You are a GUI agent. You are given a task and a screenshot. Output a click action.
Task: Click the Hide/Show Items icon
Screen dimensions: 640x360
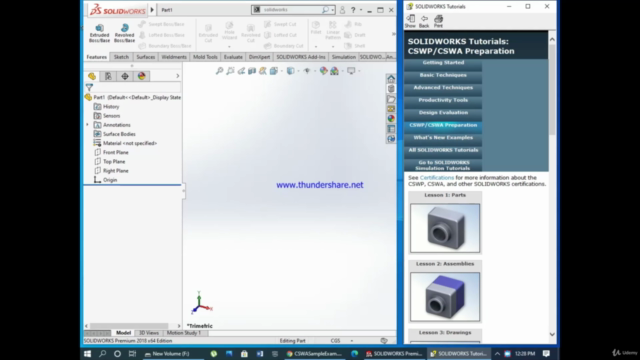tap(307, 71)
